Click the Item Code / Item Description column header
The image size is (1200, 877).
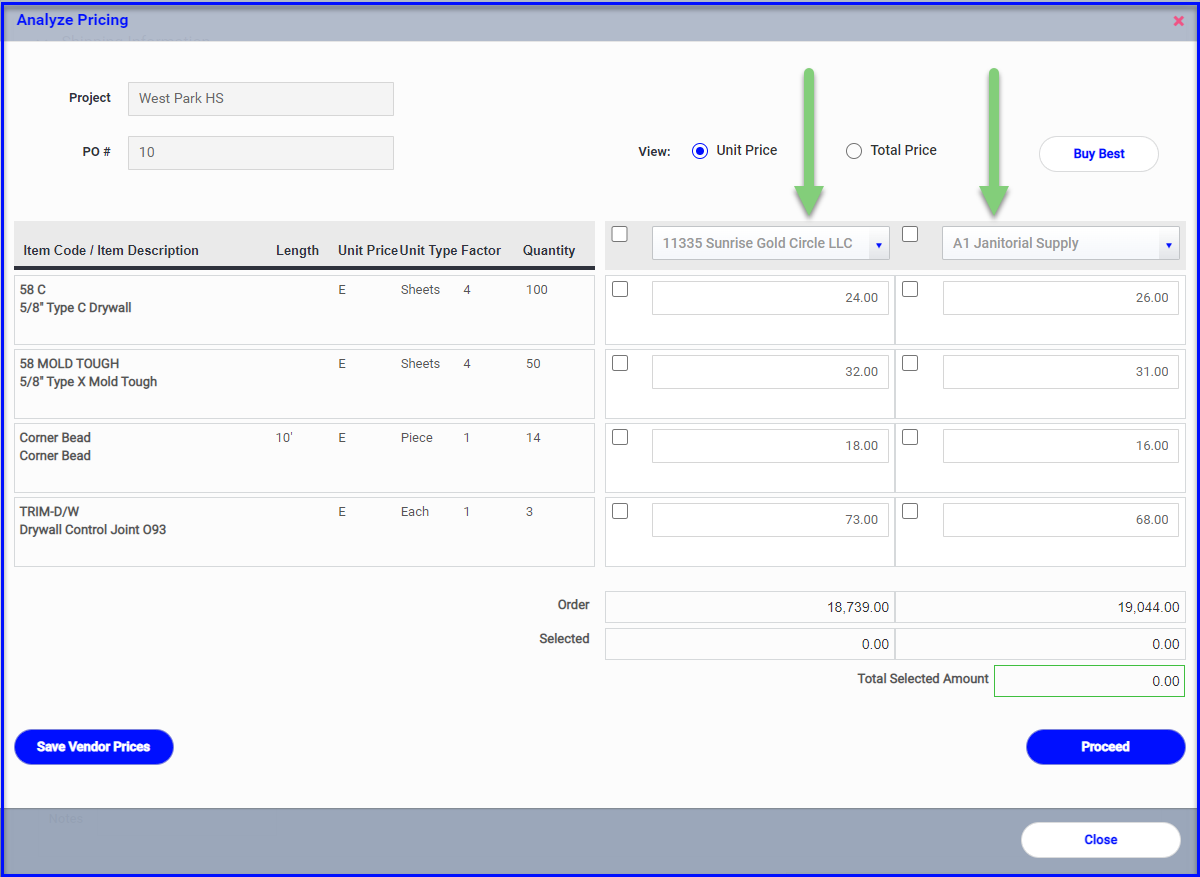pos(111,251)
